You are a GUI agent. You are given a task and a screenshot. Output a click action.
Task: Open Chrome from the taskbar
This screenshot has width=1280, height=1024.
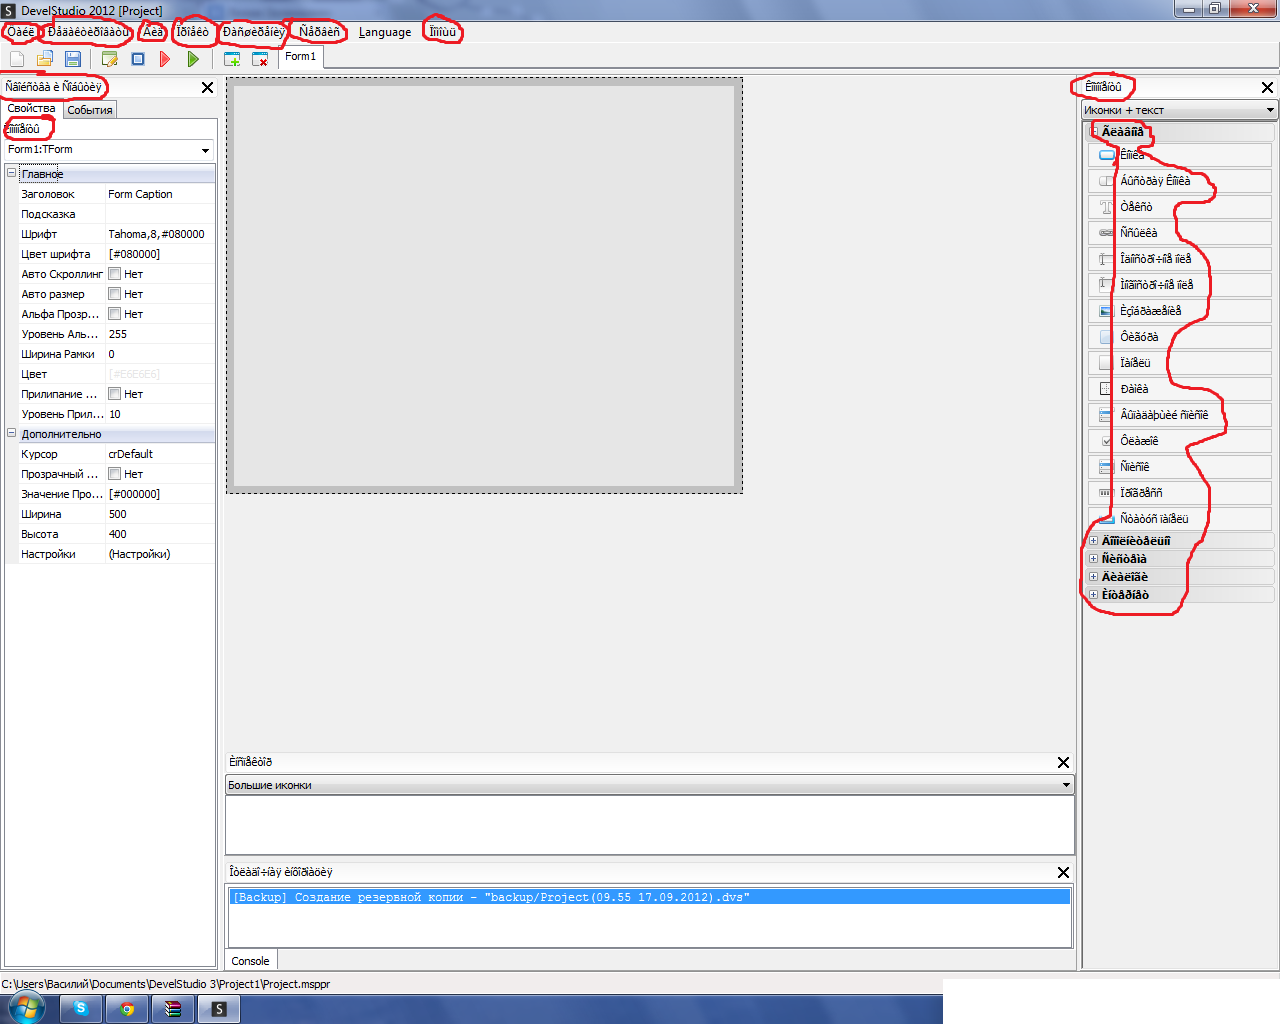pos(127,1009)
